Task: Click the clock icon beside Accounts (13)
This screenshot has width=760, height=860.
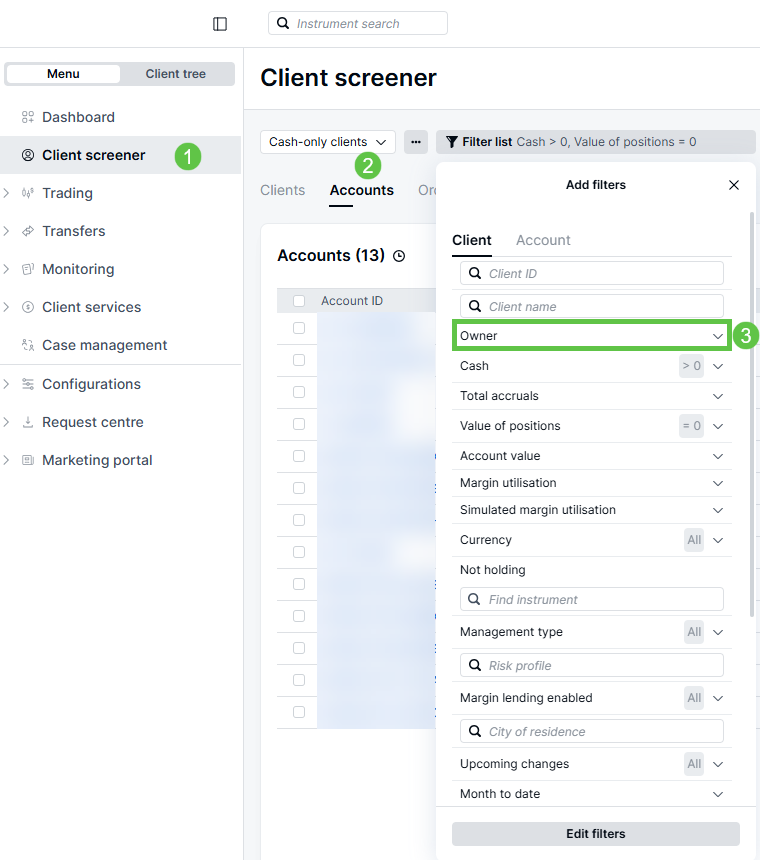Action: pyautogui.click(x=399, y=256)
